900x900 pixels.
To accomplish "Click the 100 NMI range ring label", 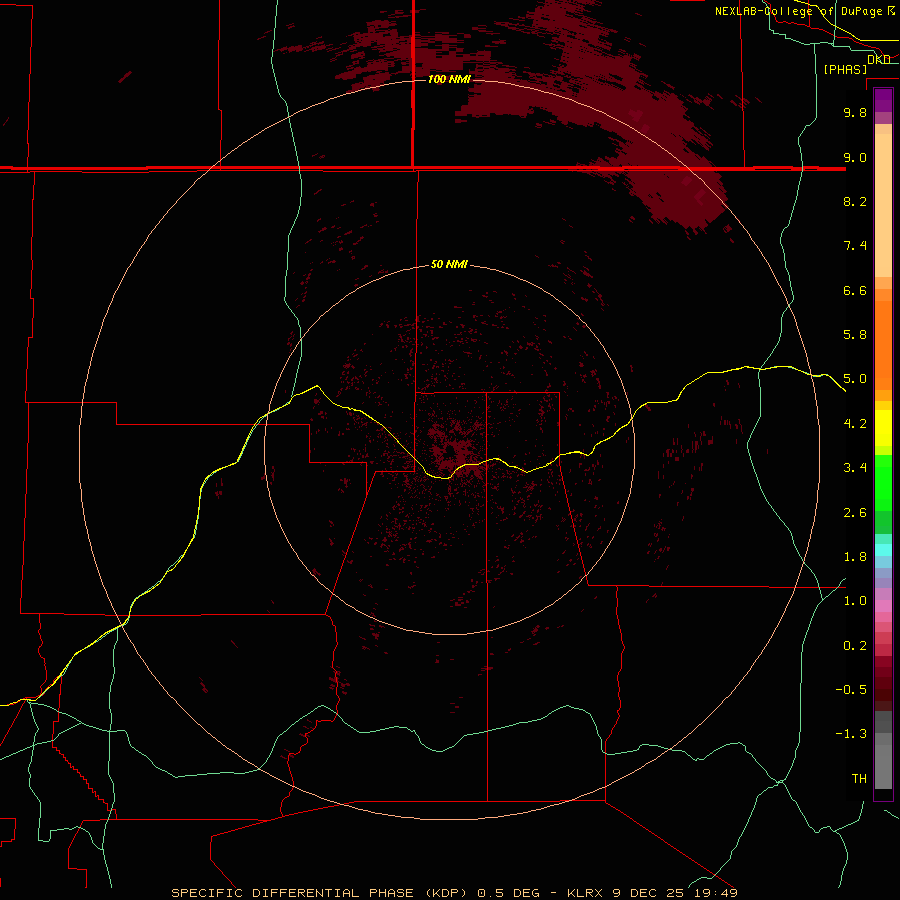I will tap(449, 79).
